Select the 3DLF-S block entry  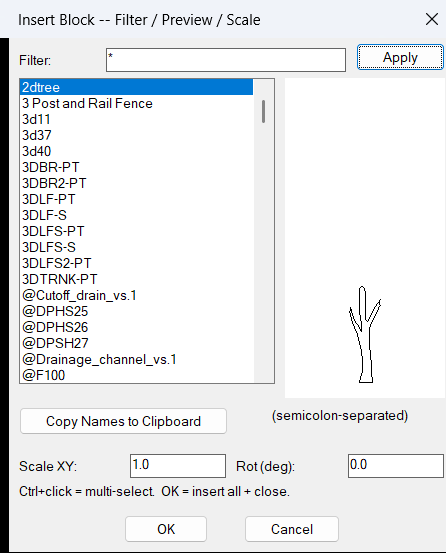[136, 215]
